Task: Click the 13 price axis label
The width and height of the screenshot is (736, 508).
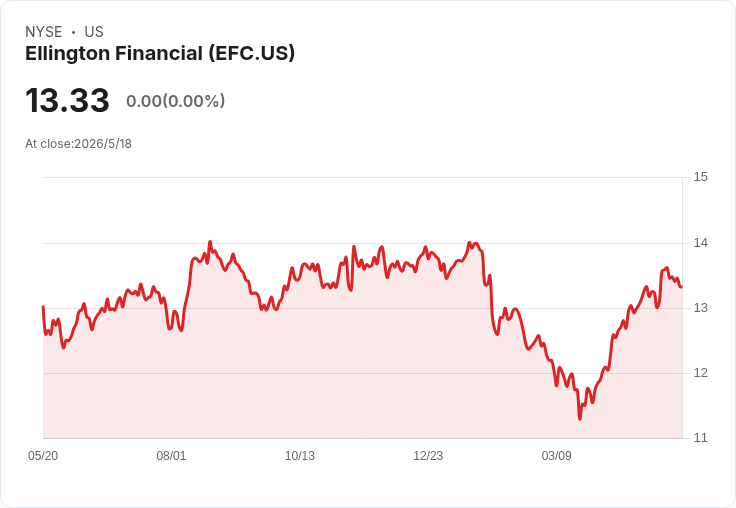Action: coord(700,308)
